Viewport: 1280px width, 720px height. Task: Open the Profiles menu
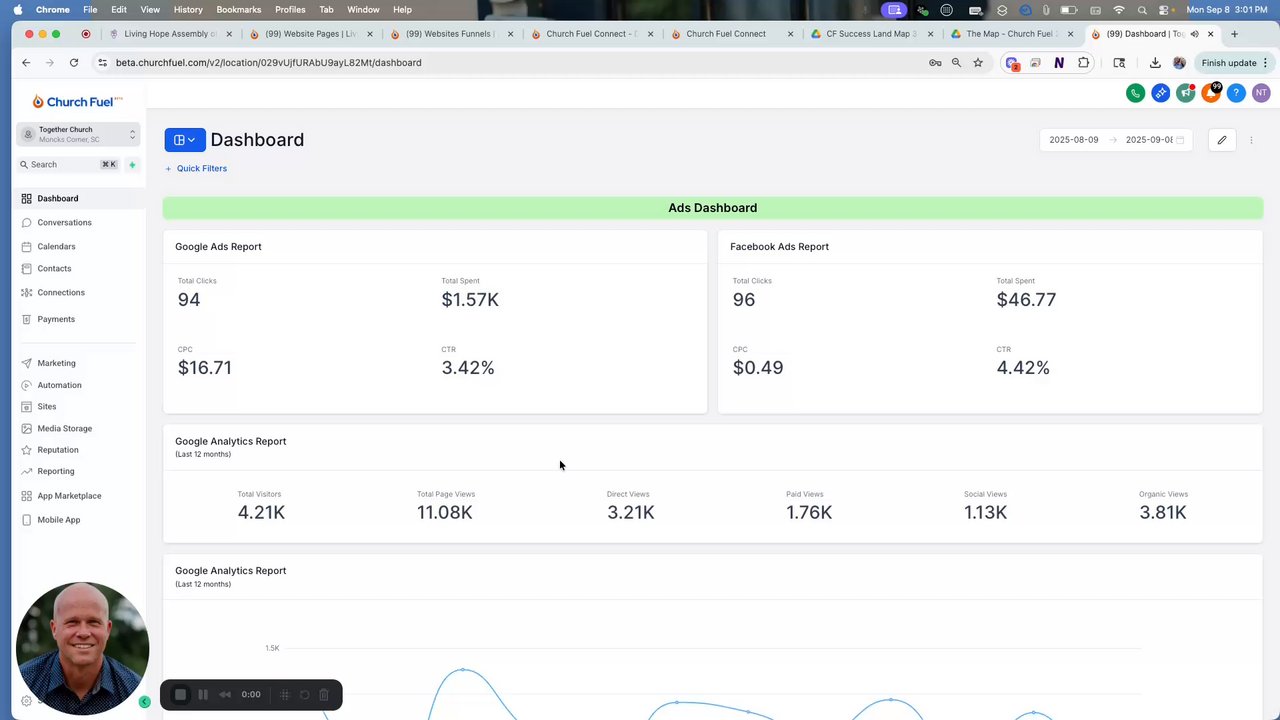point(290,9)
